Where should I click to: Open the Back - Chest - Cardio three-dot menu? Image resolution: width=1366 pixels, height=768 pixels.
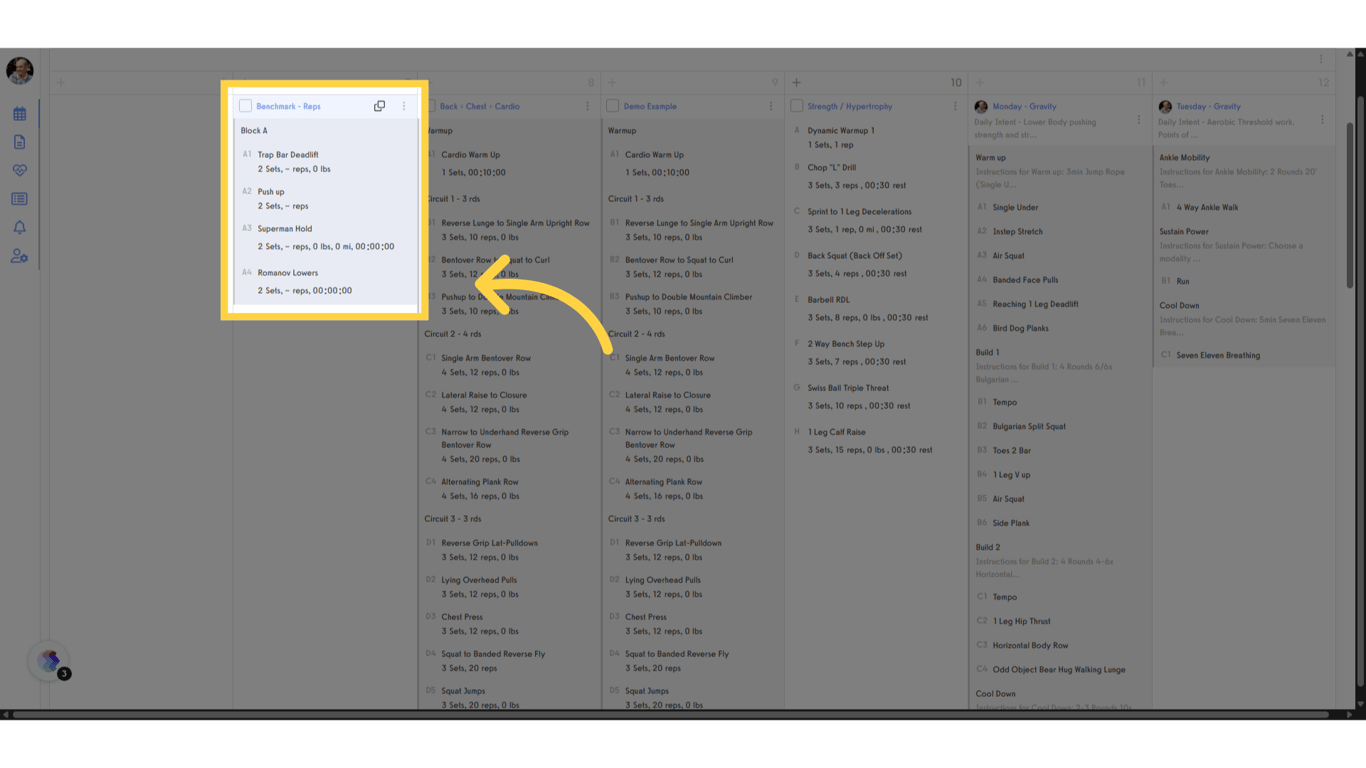[x=587, y=106]
